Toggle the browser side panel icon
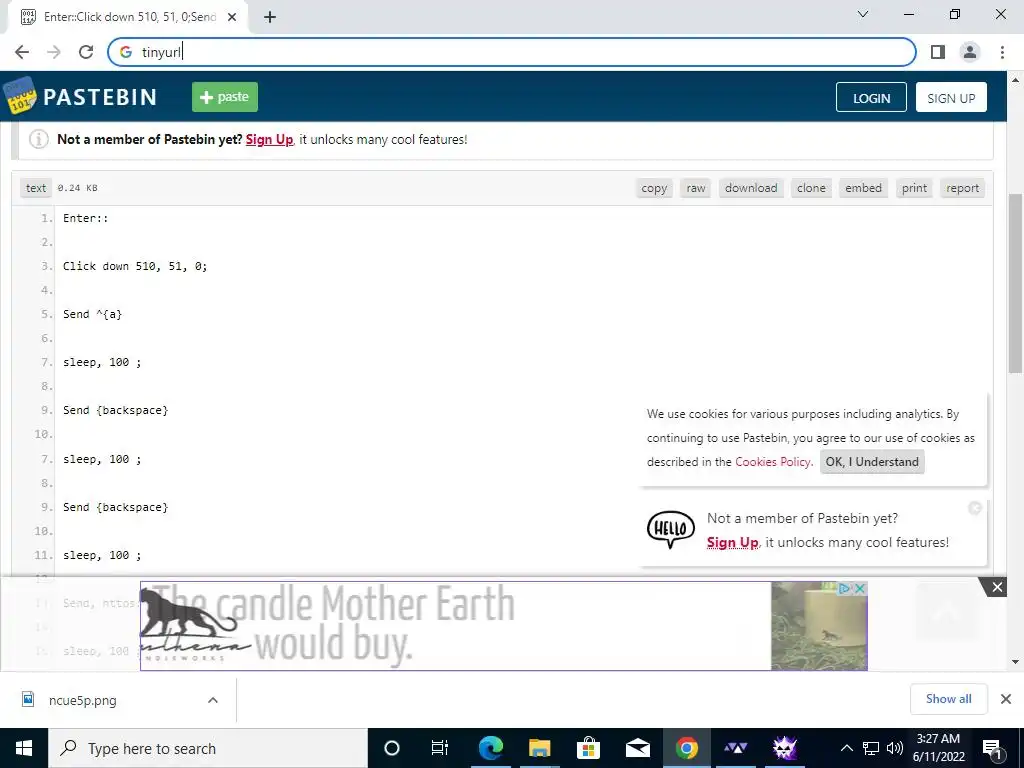This screenshot has width=1024, height=768. pyautogui.click(x=938, y=52)
